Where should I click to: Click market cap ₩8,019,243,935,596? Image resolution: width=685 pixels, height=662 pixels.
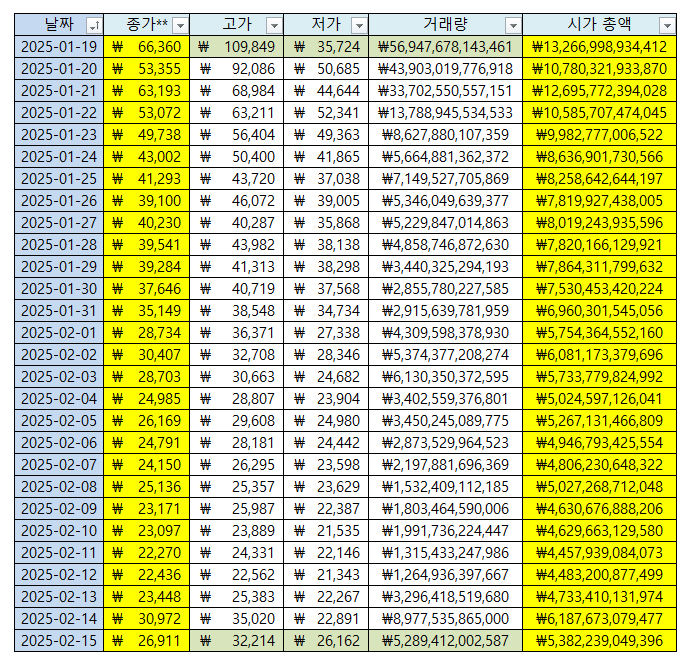click(x=599, y=222)
